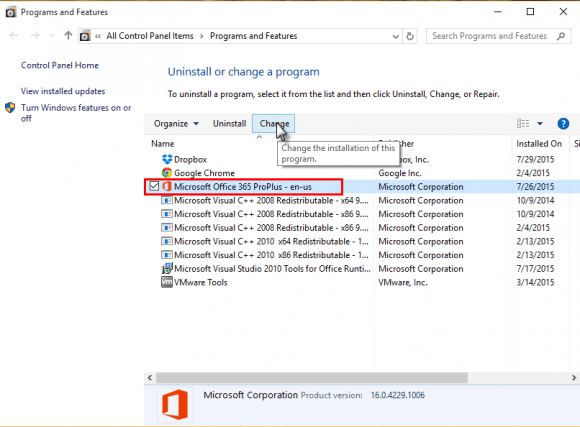Toggle the checkbox for Microsoft Office 365 ProPlus
The height and width of the screenshot is (427, 580).
154,186
